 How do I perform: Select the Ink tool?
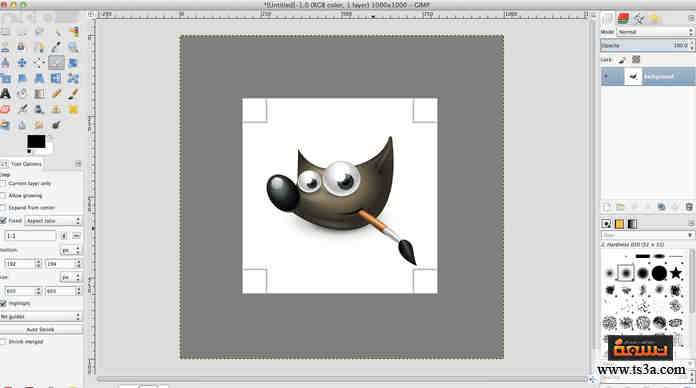[39, 109]
